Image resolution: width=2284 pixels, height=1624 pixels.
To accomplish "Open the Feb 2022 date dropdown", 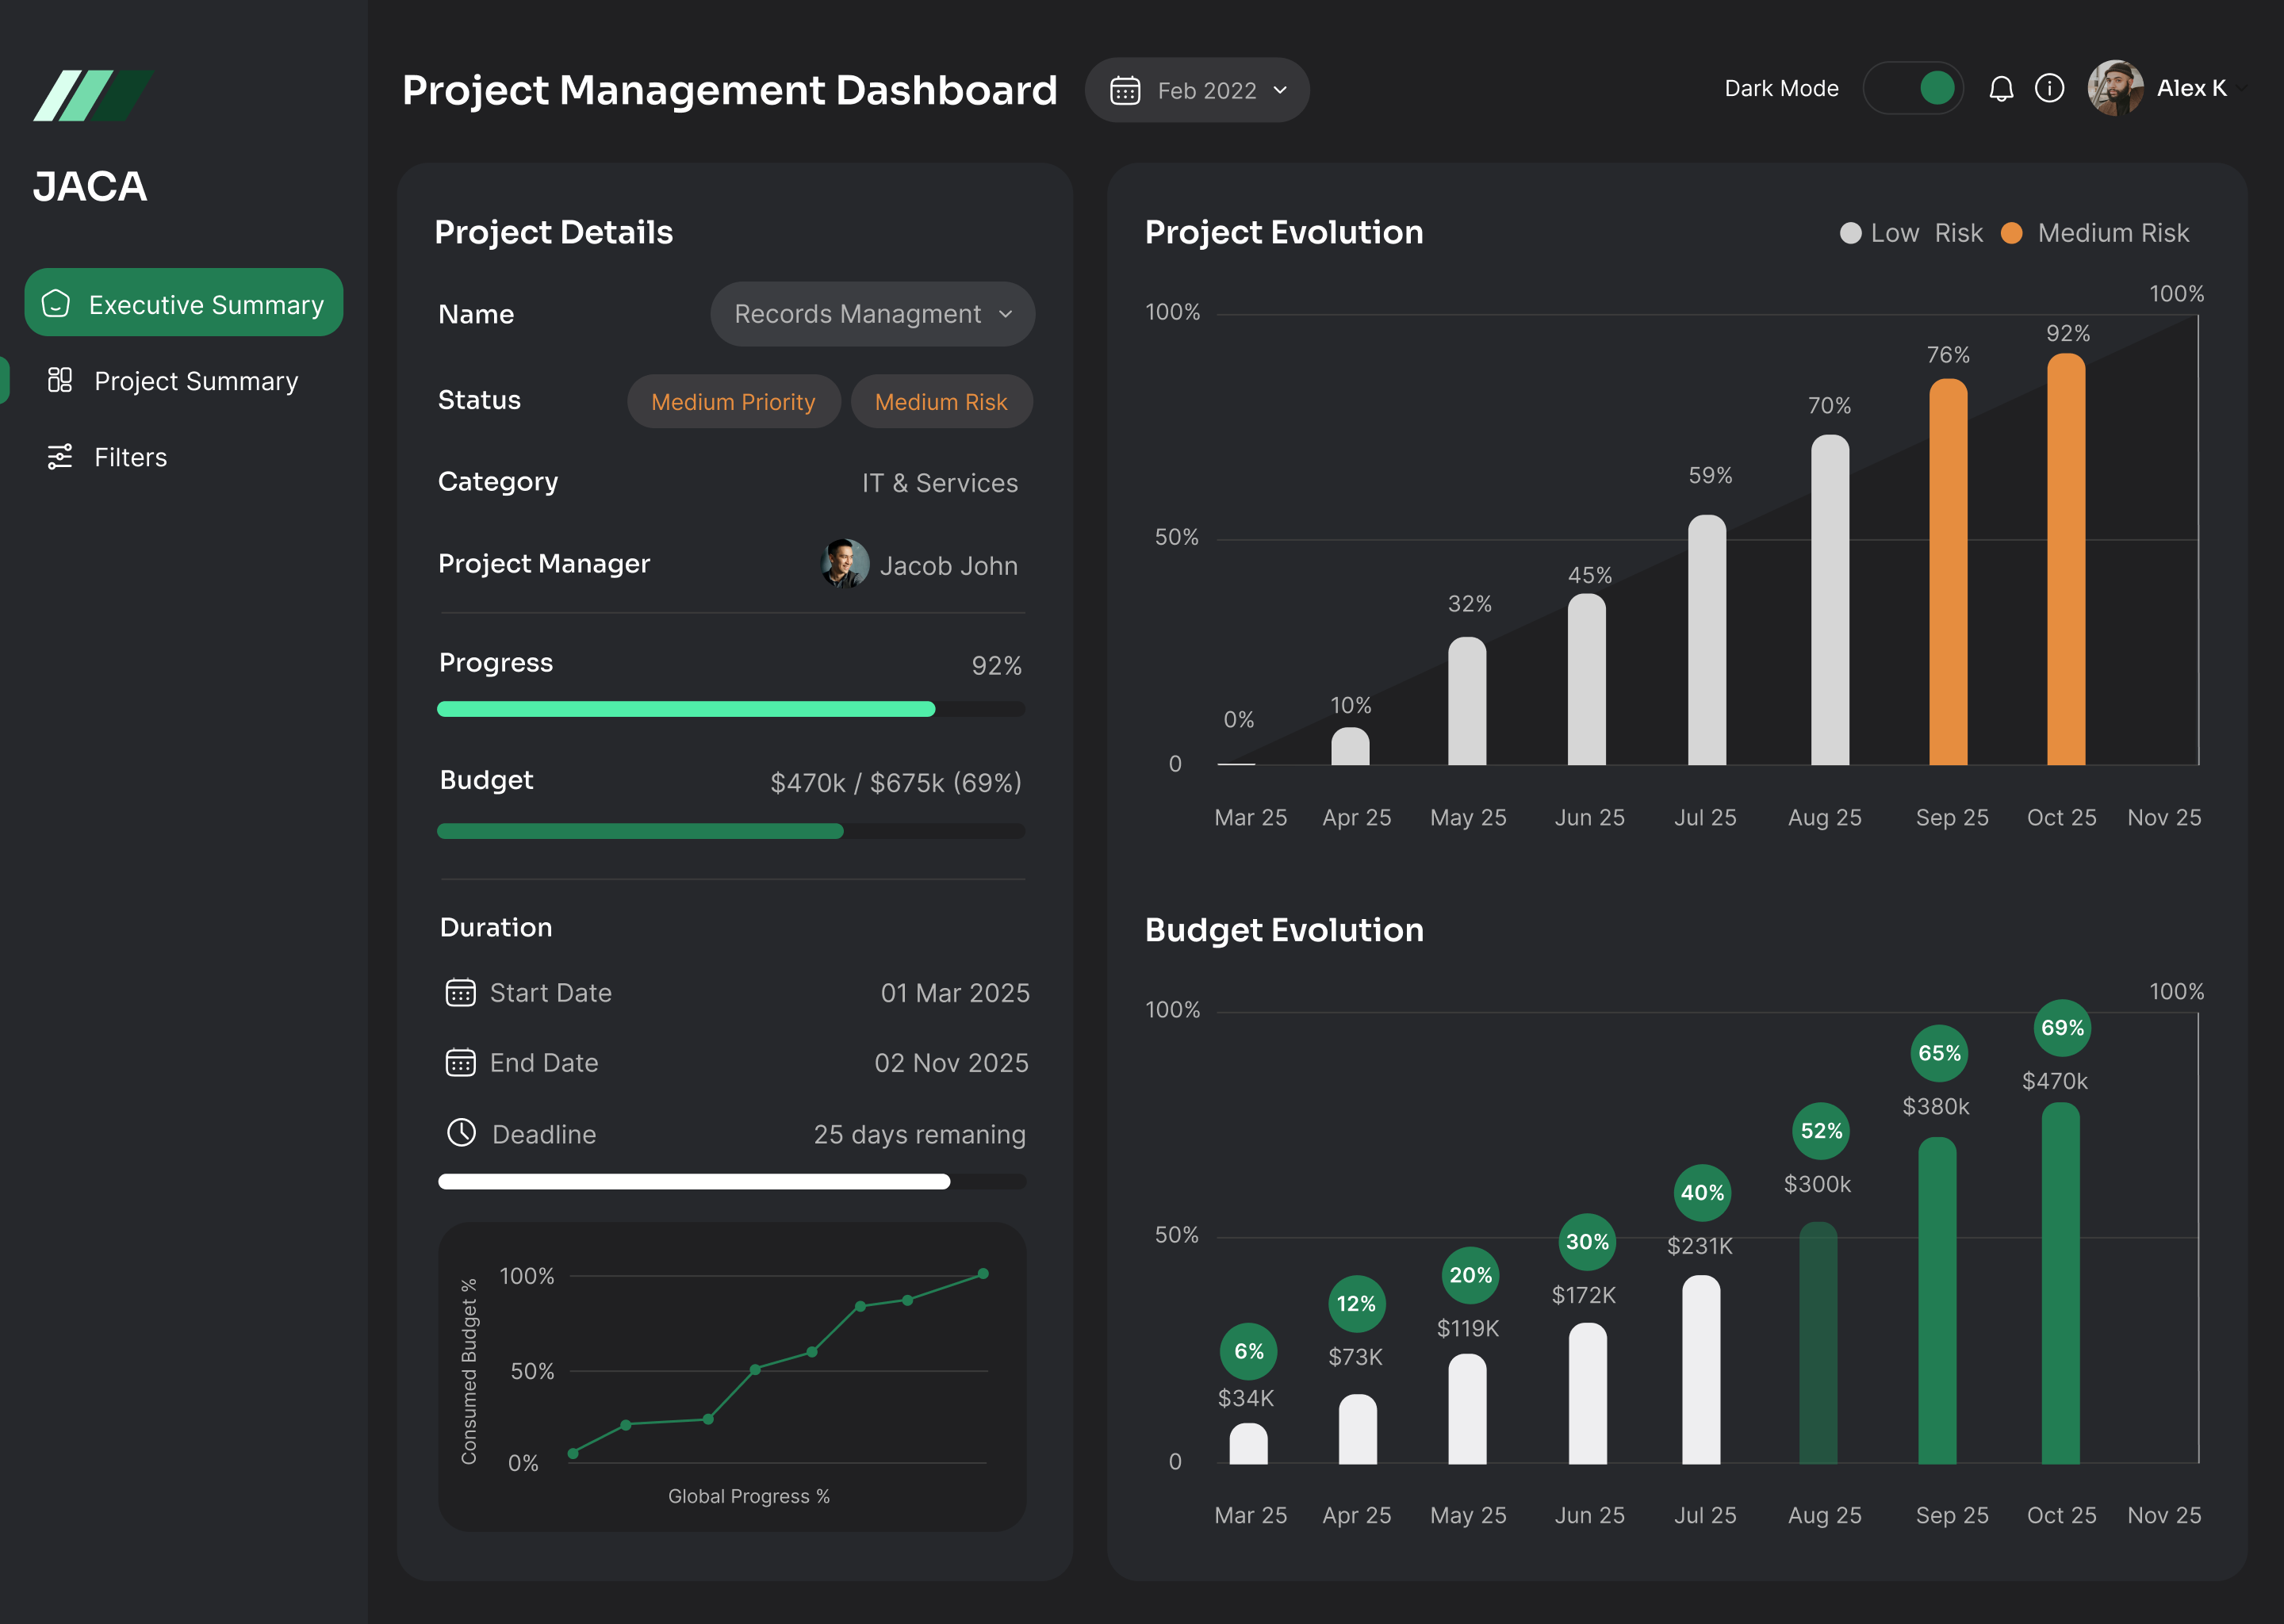I will [x=1197, y=90].
